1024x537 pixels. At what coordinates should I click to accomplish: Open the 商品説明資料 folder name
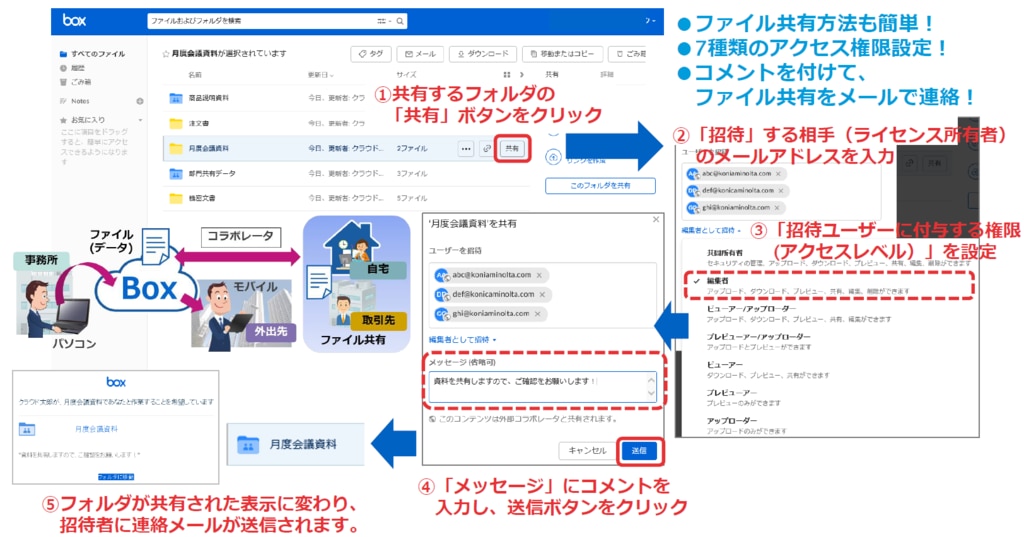tap(208, 98)
